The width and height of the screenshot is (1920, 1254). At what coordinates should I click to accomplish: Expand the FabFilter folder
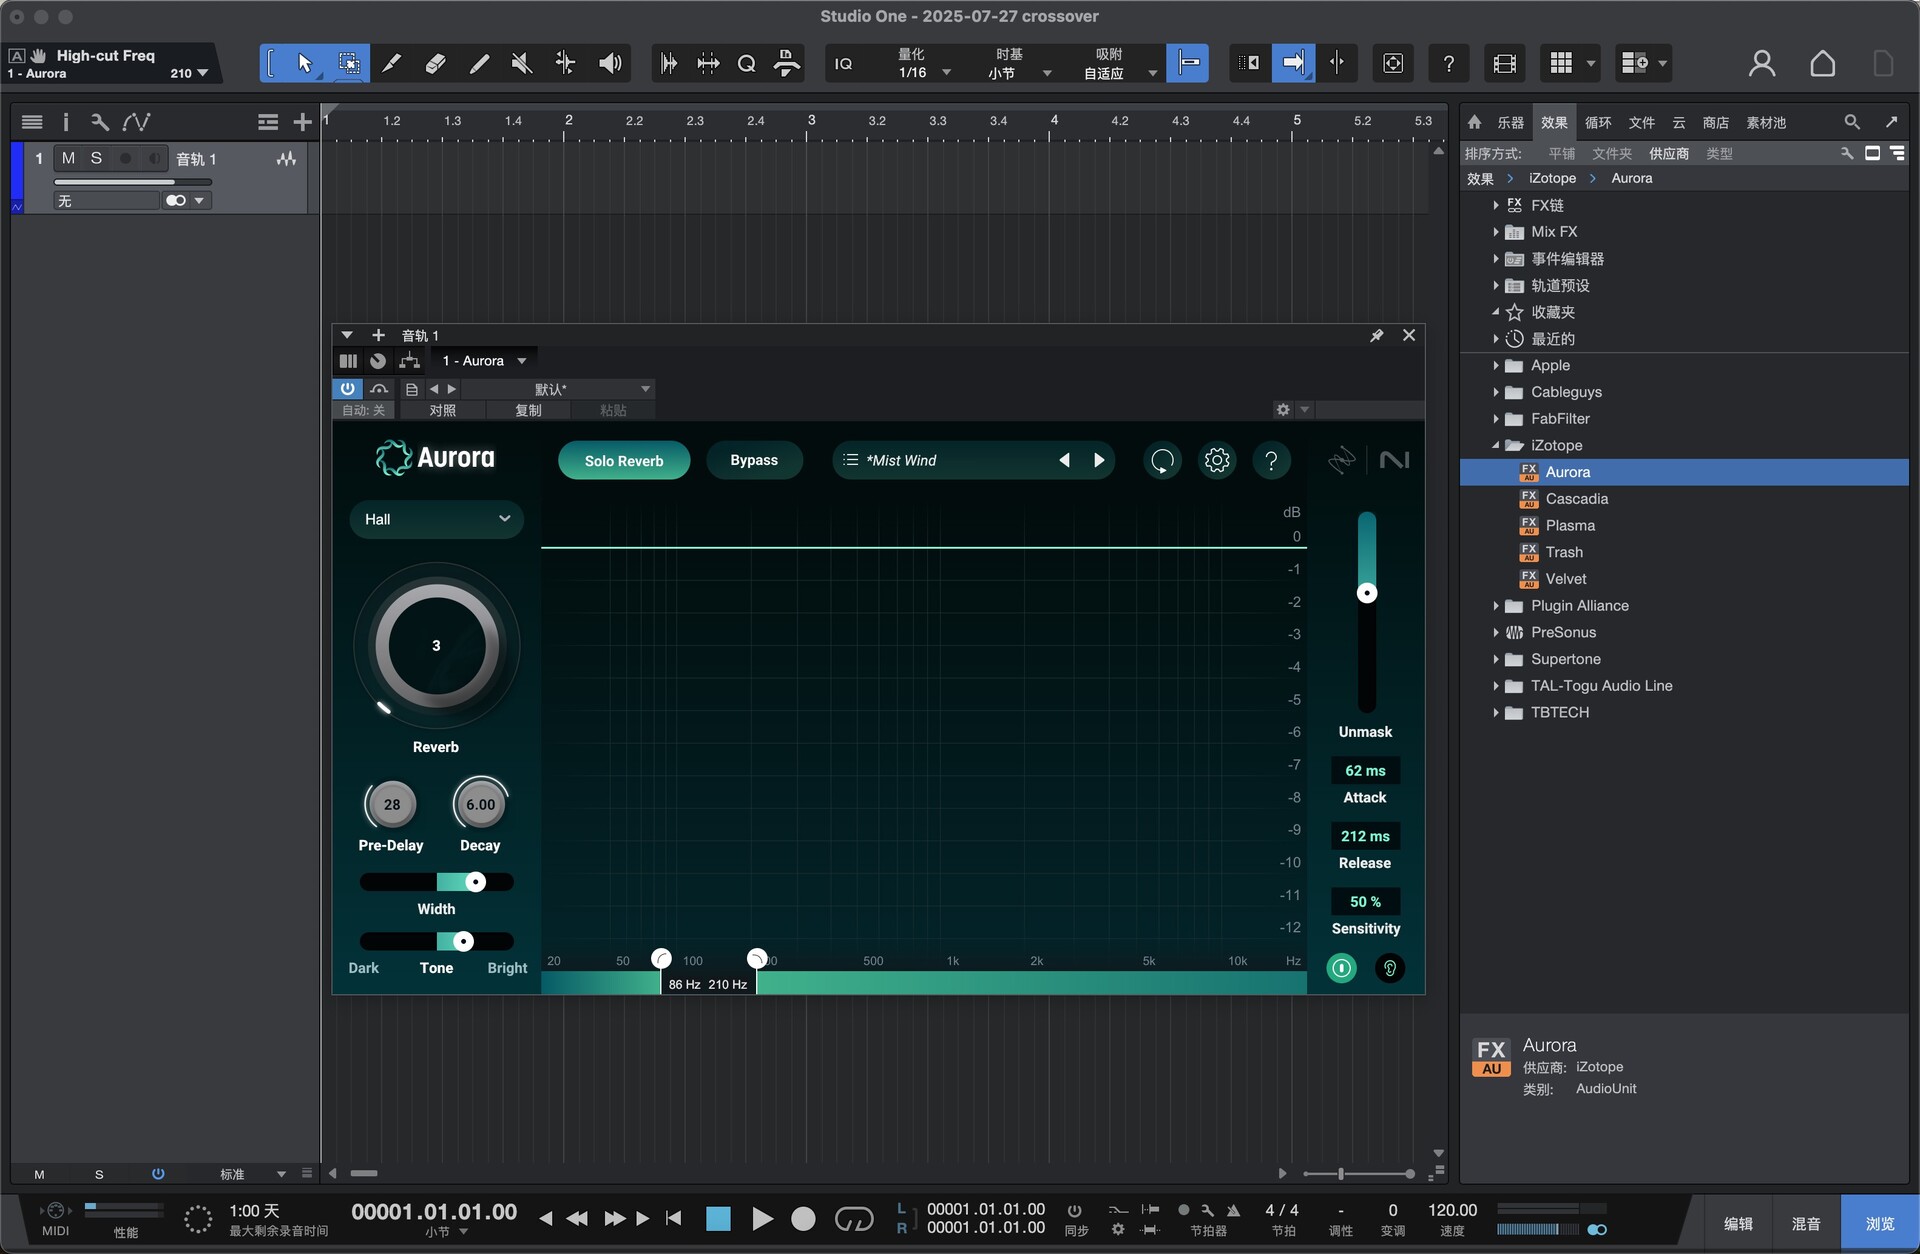tap(1496, 418)
